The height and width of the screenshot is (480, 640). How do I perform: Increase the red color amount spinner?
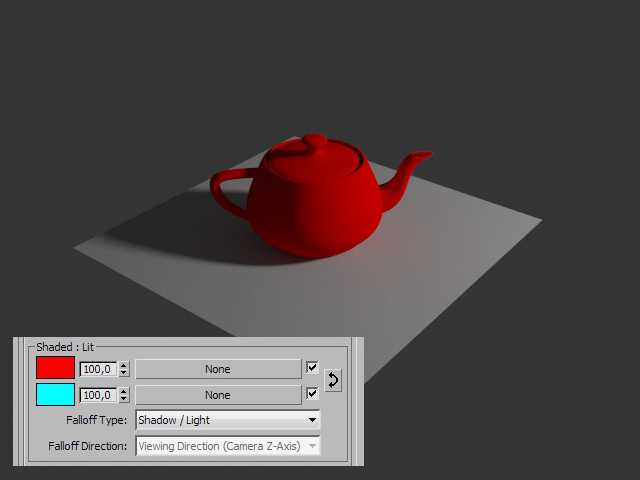pos(124,365)
